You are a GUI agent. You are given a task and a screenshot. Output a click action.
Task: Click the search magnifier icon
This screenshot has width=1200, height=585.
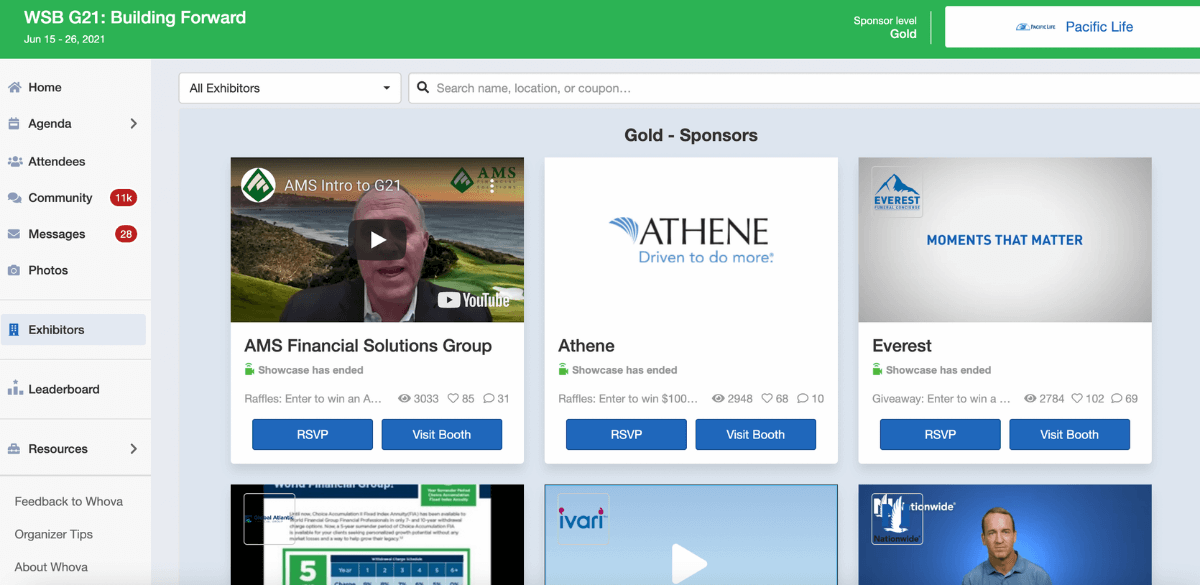(423, 88)
